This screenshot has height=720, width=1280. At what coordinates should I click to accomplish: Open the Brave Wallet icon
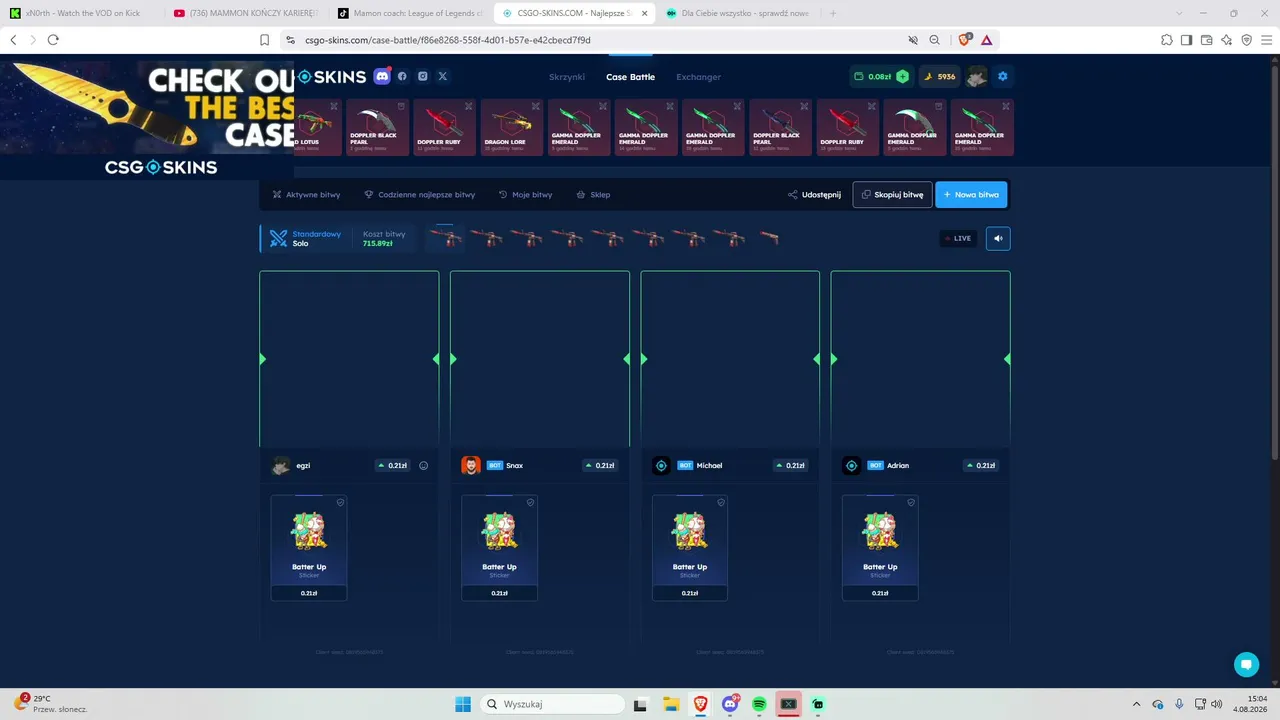(x=1206, y=40)
